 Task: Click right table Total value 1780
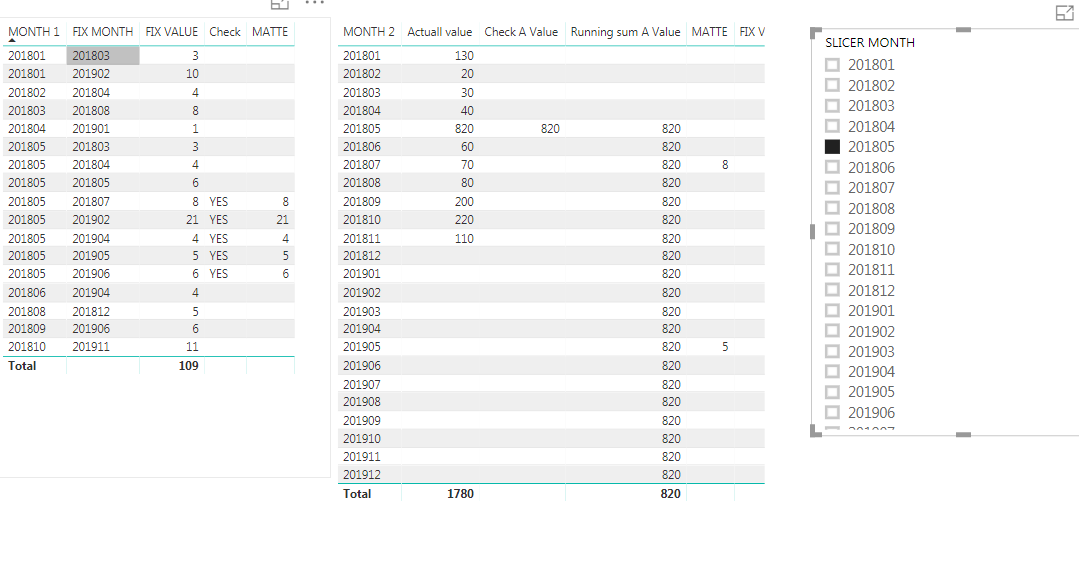pos(460,494)
